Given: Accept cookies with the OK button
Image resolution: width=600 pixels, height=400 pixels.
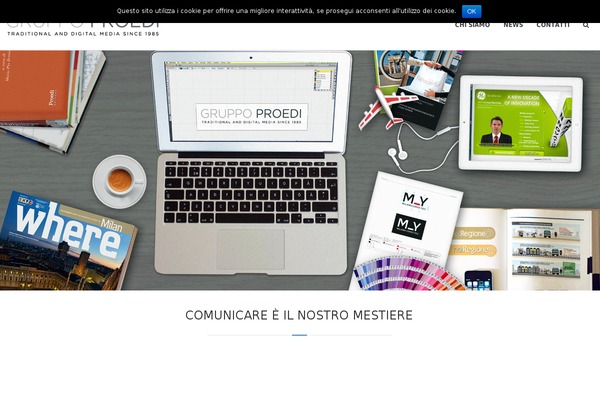Looking at the screenshot, I should tap(471, 11).
